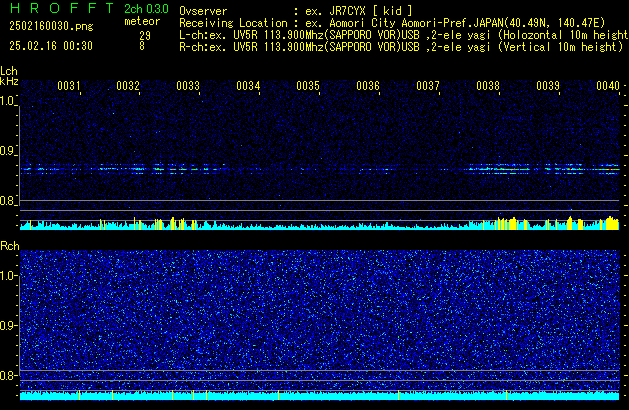The height and width of the screenshot is (410, 629).
Task: Click the file name 2502160030.png
Action: pyautogui.click(x=51, y=26)
